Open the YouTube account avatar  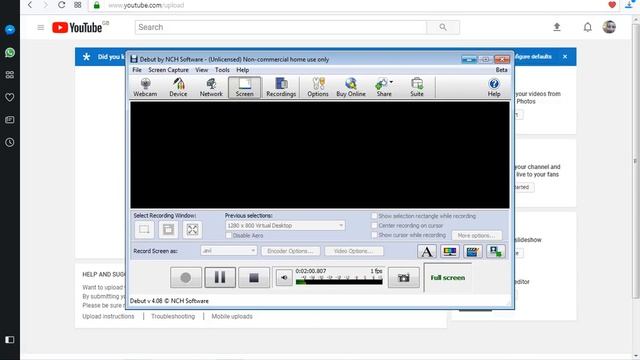[609, 27]
